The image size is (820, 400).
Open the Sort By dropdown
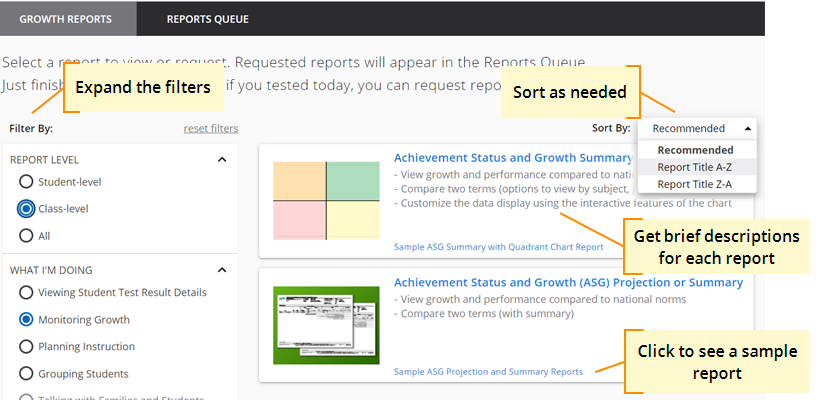(x=697, y=128)
